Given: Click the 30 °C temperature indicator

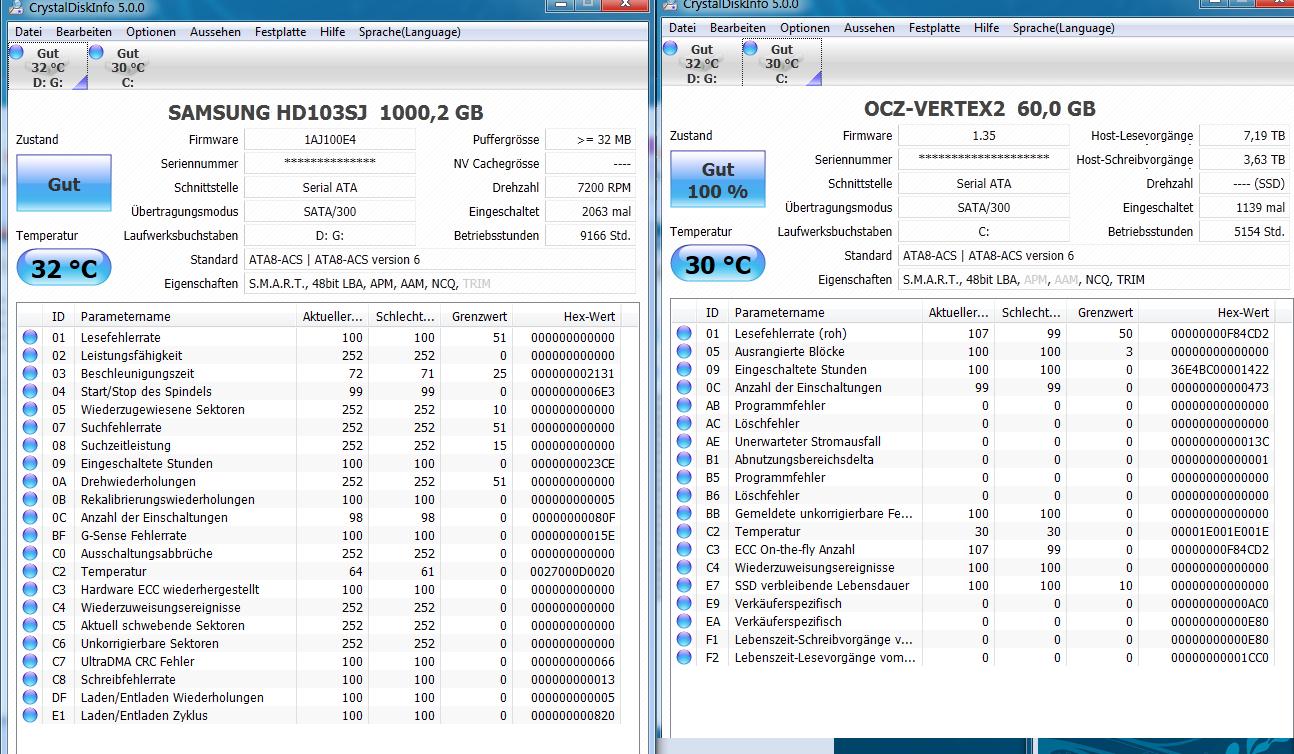Looking at the screenshot, I should coord(718,264).
